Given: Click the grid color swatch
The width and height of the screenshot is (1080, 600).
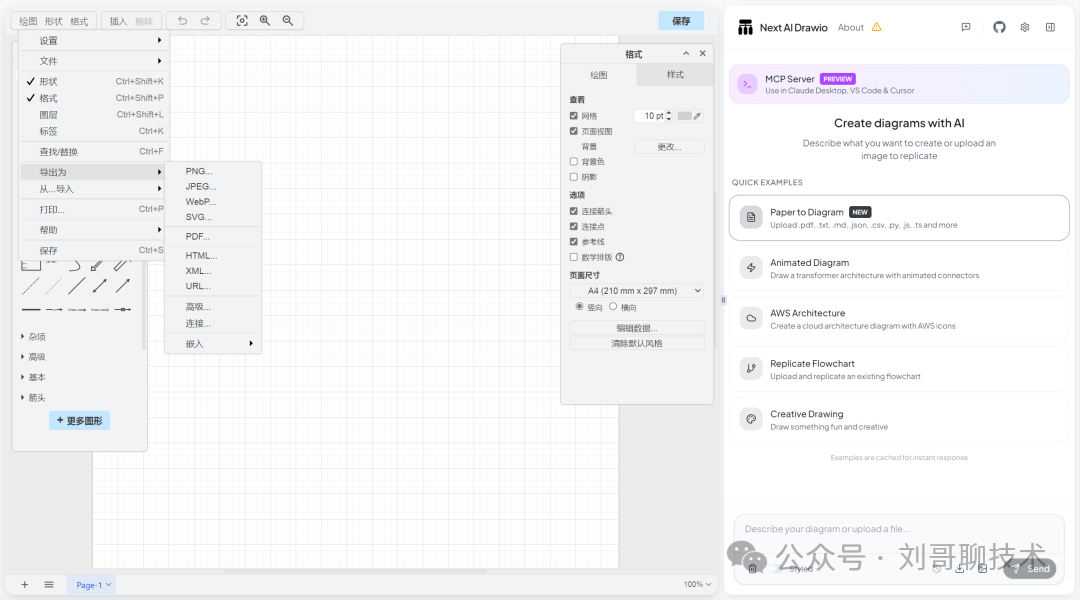Looking at the screenshot, I should pos(685,116).
